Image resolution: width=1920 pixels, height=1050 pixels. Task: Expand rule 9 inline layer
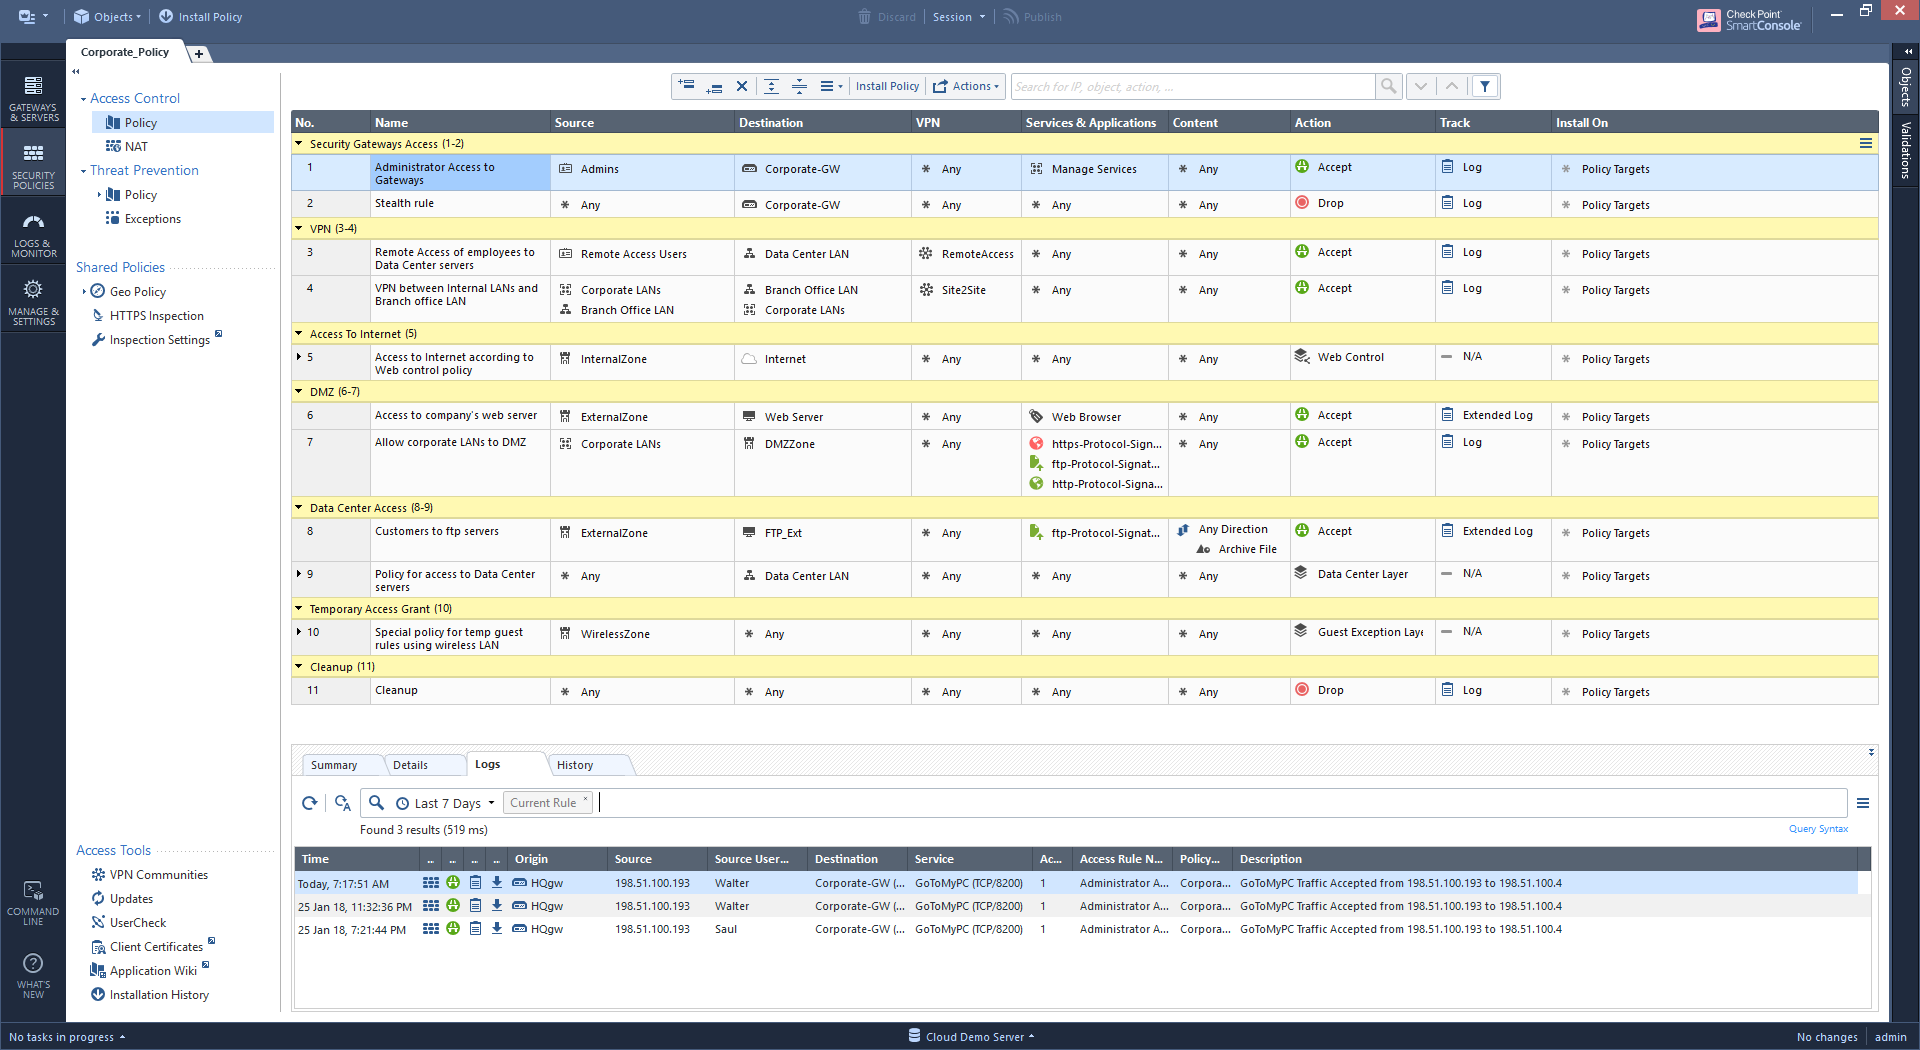[299, 574]
